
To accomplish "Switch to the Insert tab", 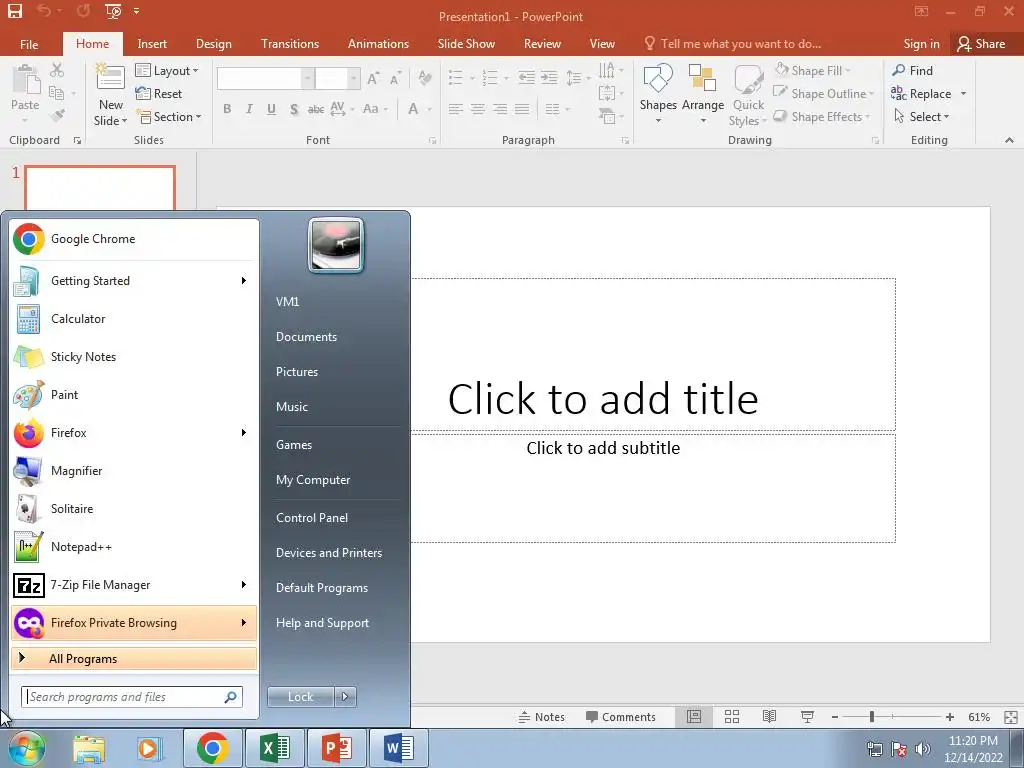I will coord(152,44).
